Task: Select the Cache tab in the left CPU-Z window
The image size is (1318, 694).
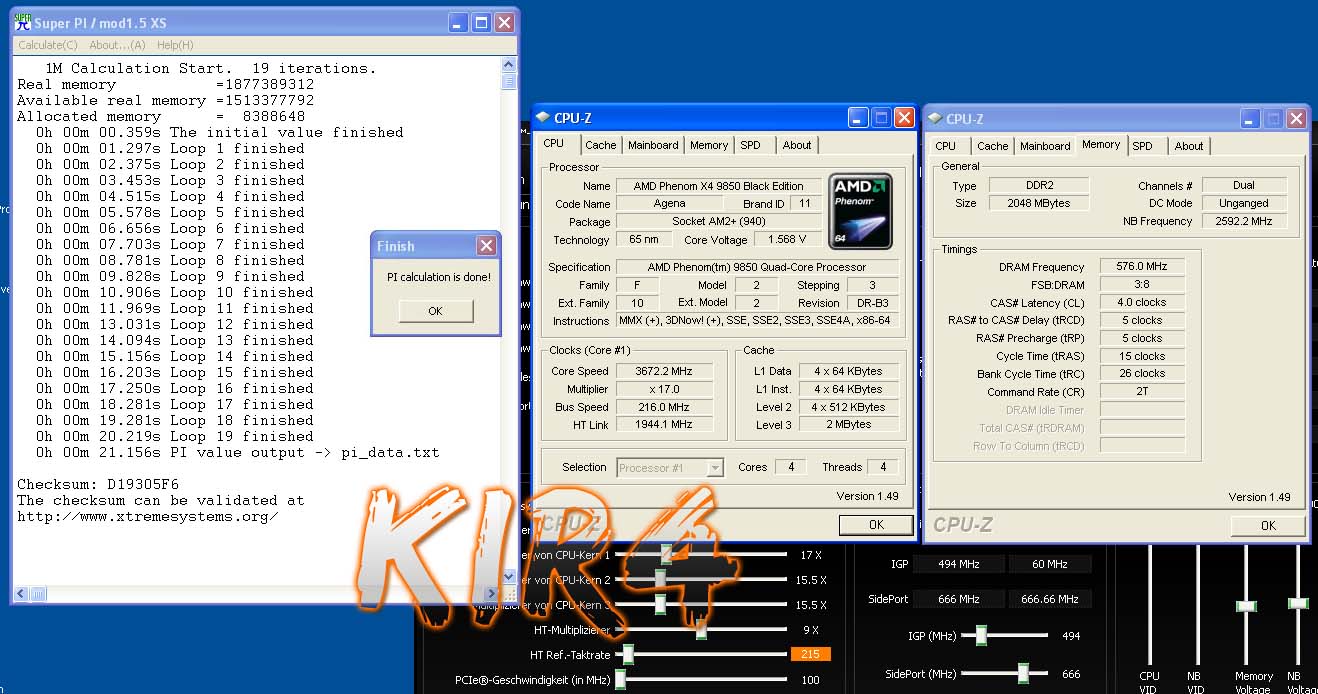Action: pos(601,145)
